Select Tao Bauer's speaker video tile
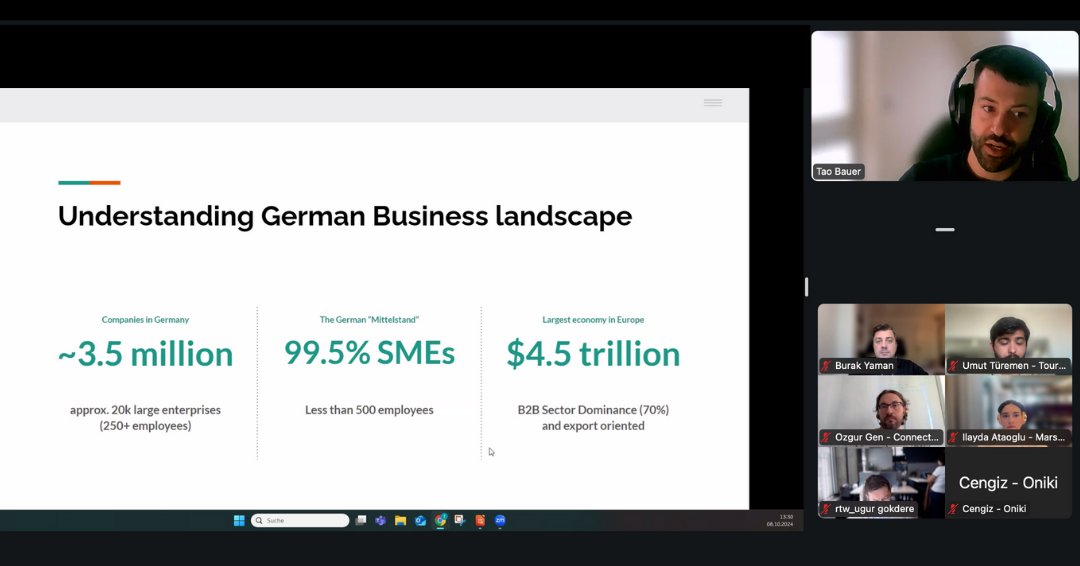This screenshot has height=566, width=1080. (x=945, y=106)
